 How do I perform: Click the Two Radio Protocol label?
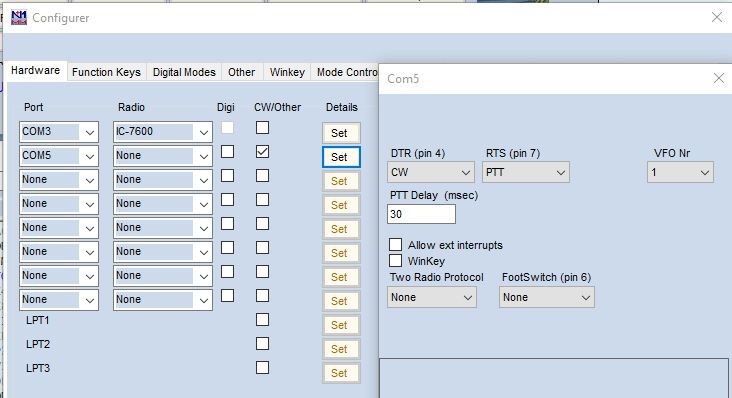436,277
